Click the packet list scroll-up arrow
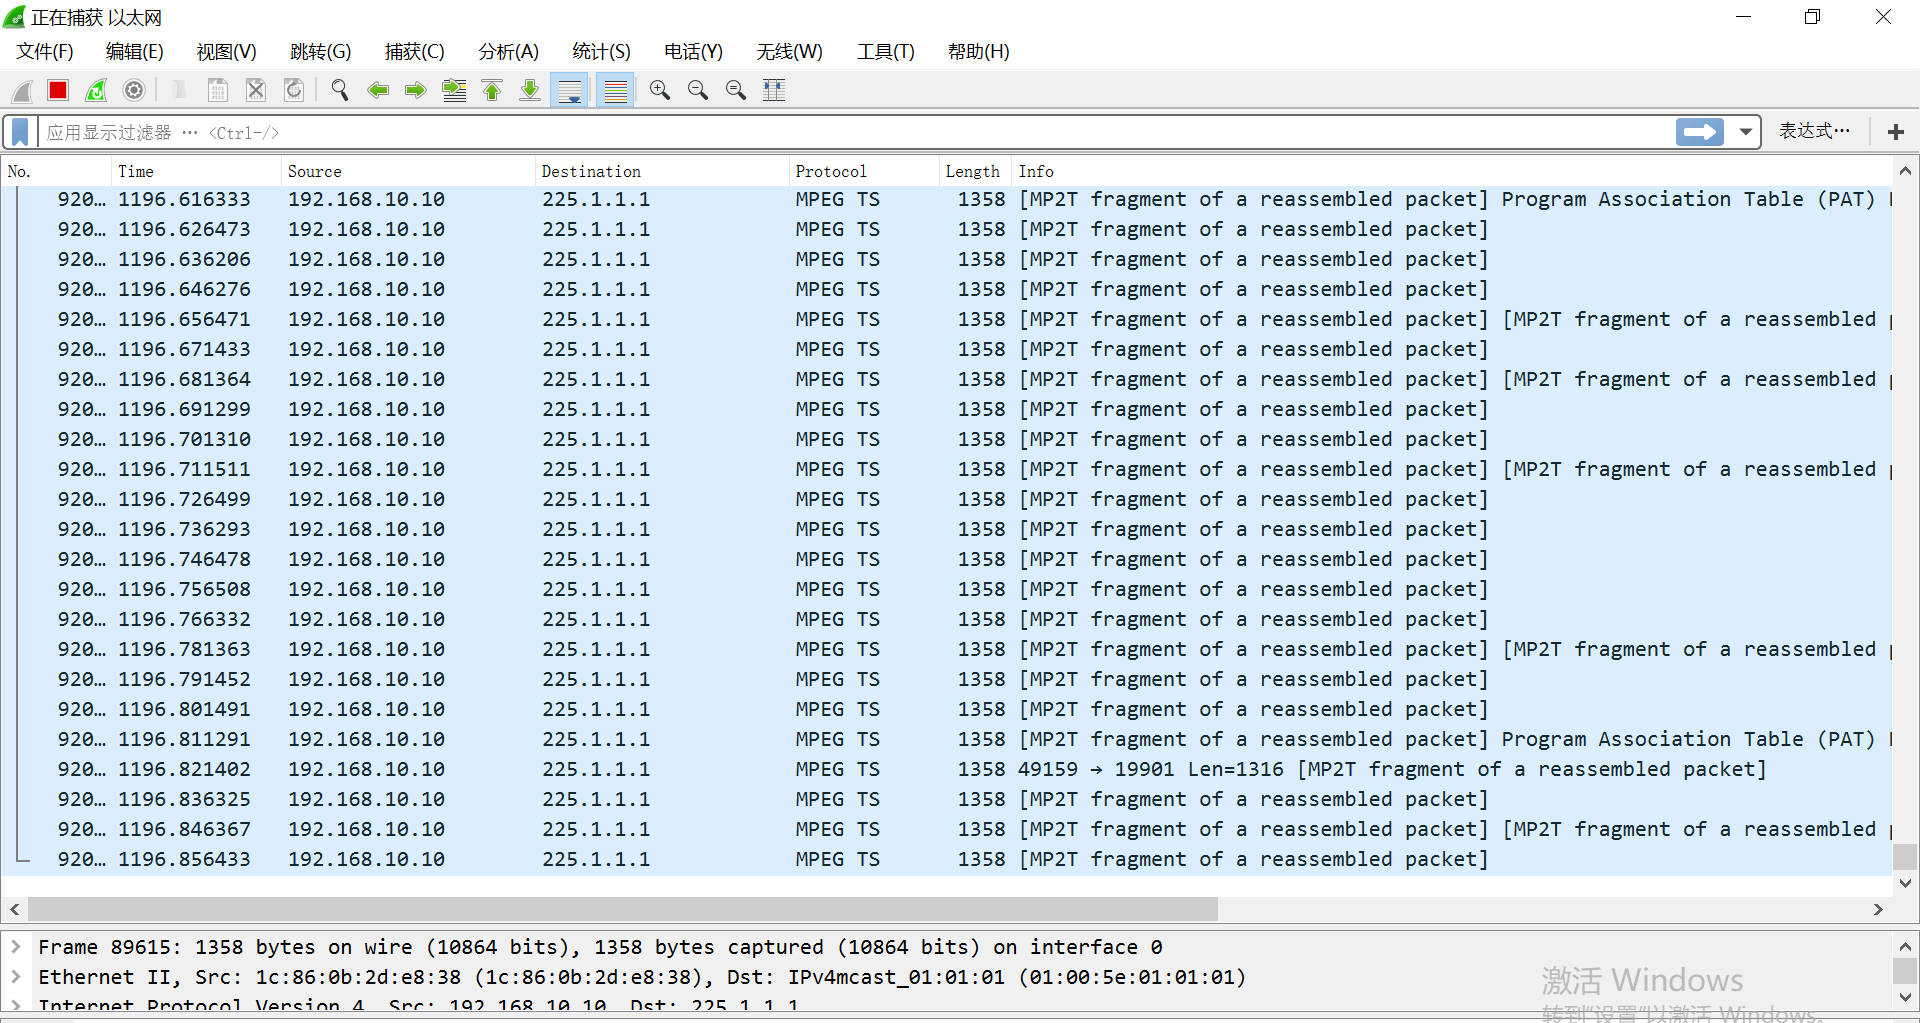The width and height of the screenshot is (1920, 1023). tap(1905, 171)
